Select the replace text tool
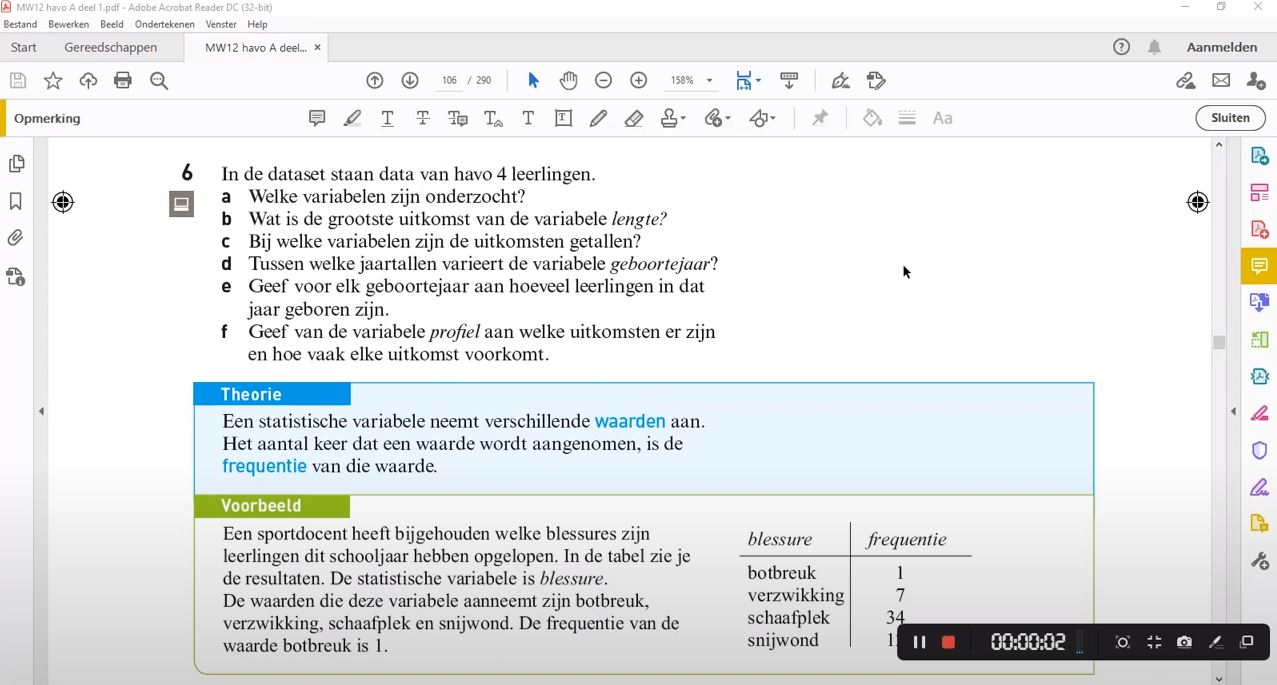The height and width of the screenshot is (685, 1277). (458, 118)
